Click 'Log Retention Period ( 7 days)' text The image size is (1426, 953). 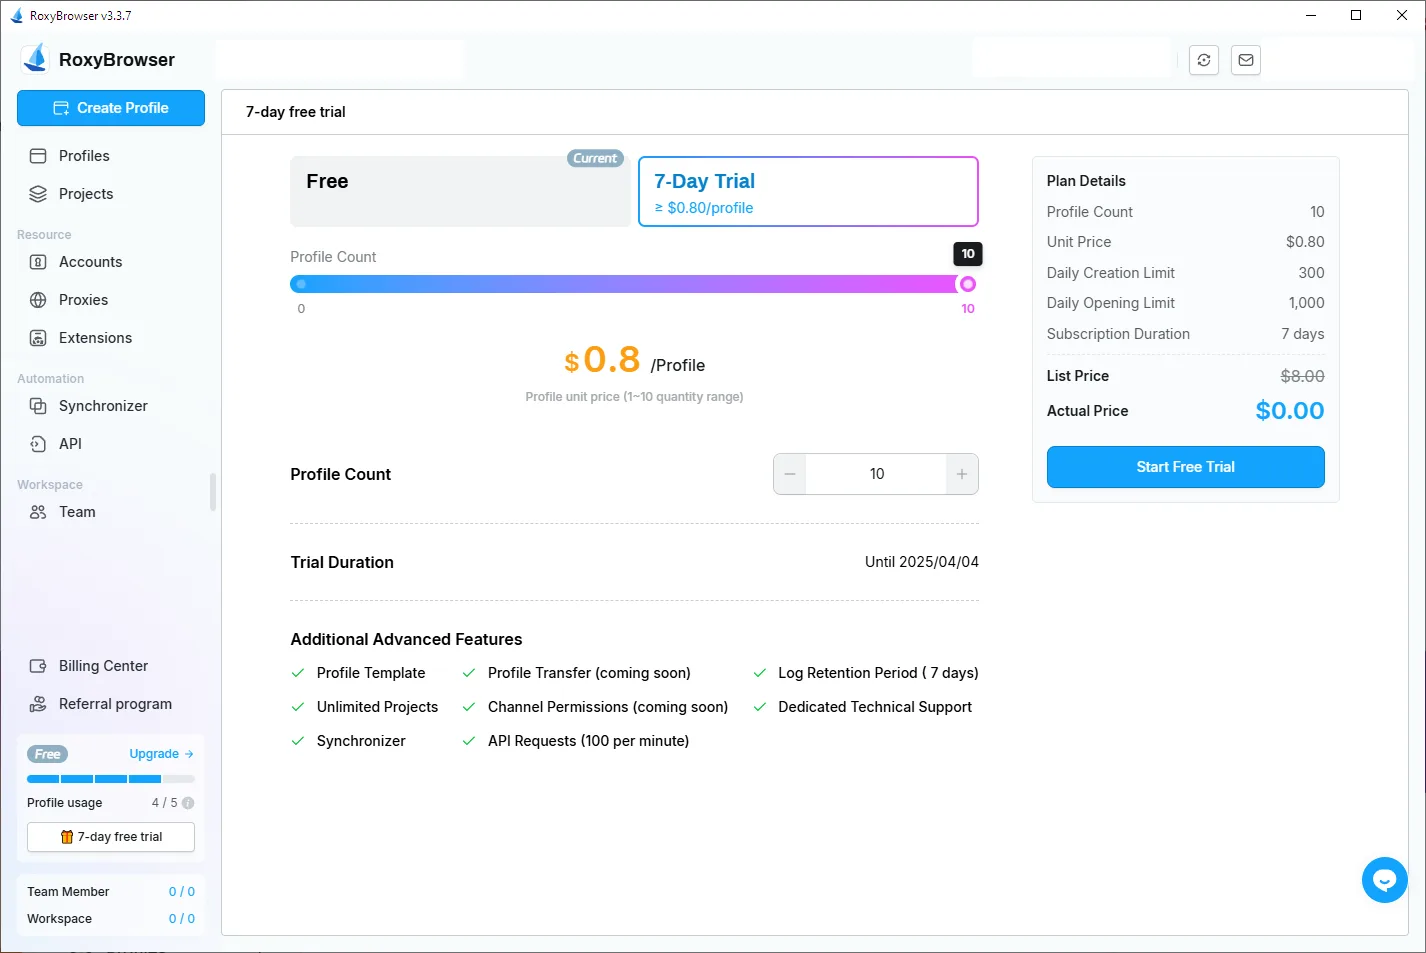click(878, 673)
